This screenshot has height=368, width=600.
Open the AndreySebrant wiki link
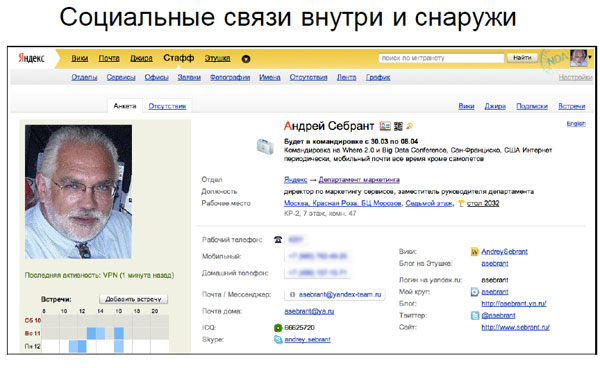pyautogui.click(x=504, y=251)
